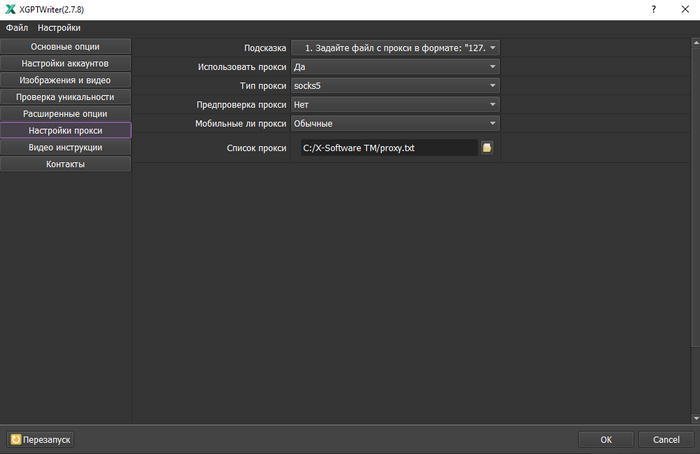700x454 pixels.
Task: Open Мобильные ли прокси dropdown showing Обычные
Action: (395, 123)
